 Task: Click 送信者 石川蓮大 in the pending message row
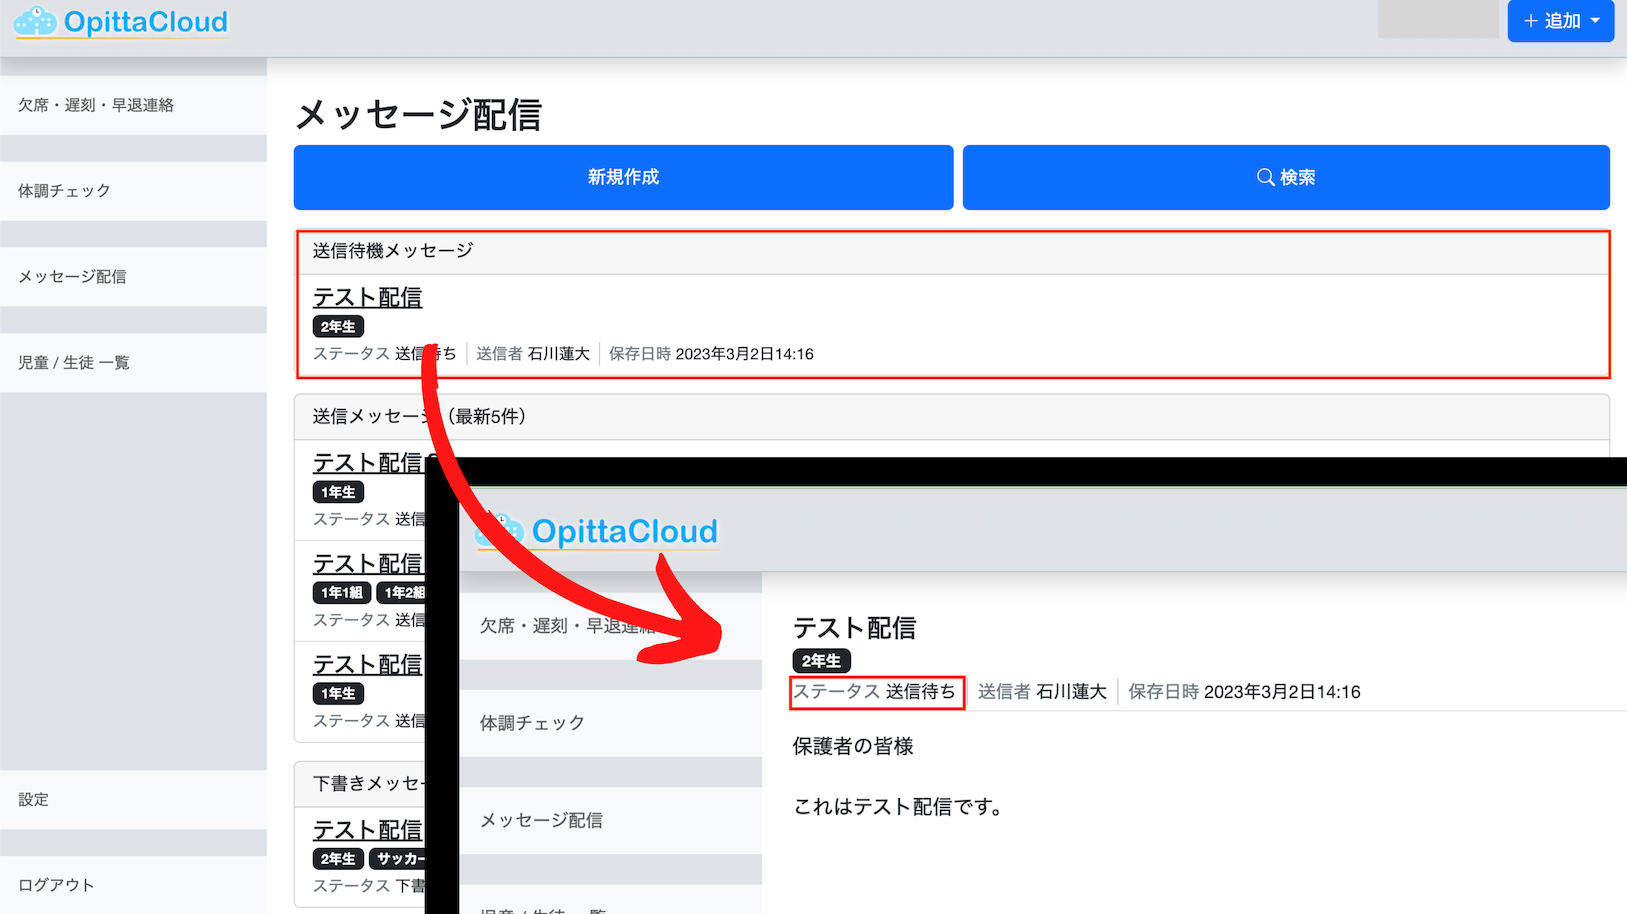click(533, 354)
